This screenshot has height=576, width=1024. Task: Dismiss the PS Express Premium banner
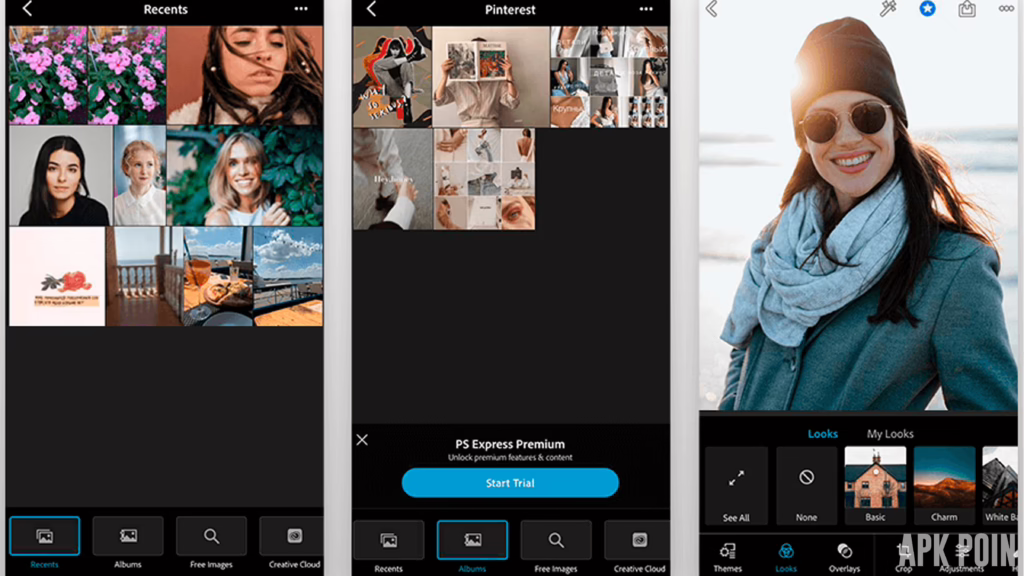tap(362, 440)
